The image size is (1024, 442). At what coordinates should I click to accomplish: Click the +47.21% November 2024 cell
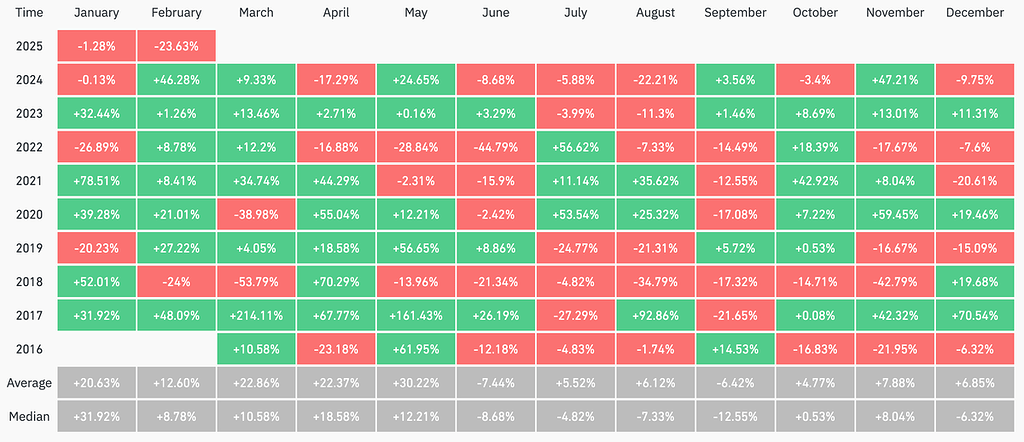894,81
